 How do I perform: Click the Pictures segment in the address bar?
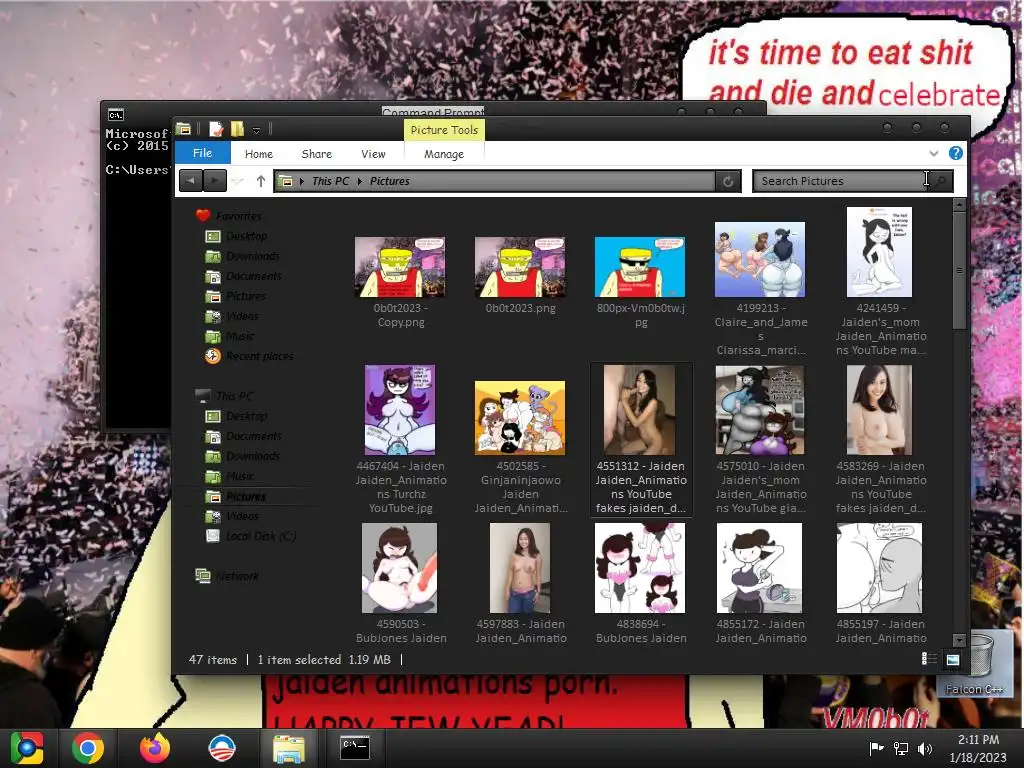(x=390, y=181)
